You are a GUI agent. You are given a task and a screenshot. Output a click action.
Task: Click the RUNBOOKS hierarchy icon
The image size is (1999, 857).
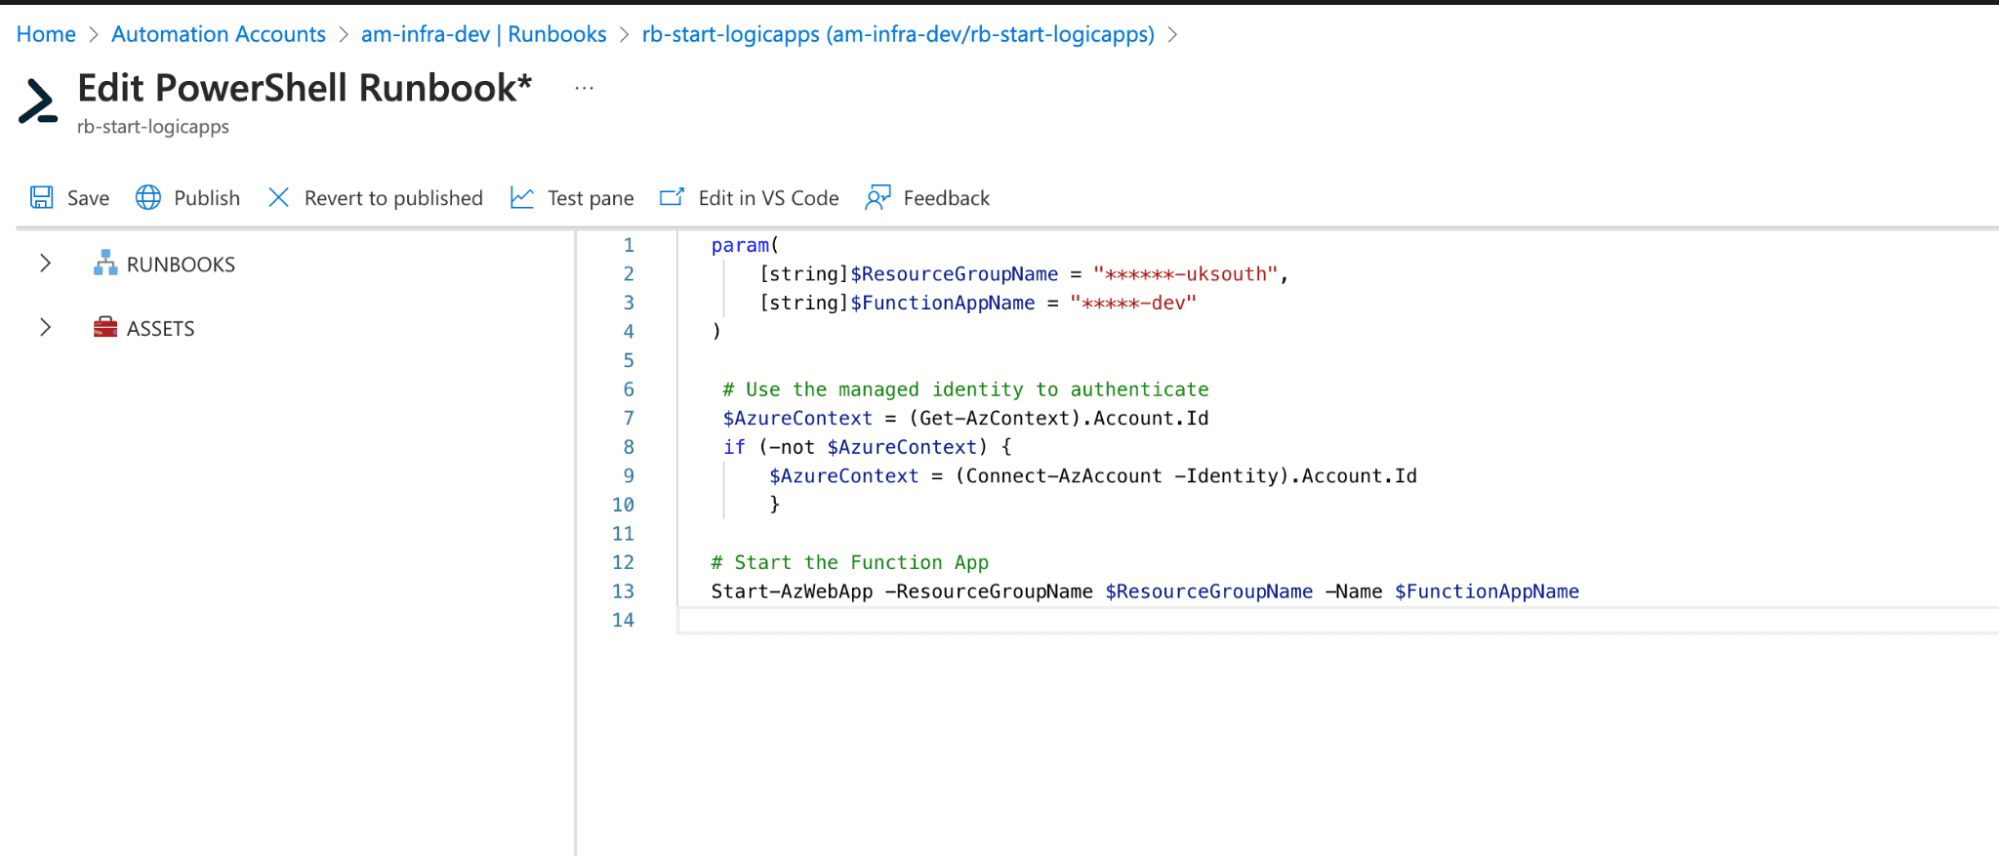click(x=105, y=264)
